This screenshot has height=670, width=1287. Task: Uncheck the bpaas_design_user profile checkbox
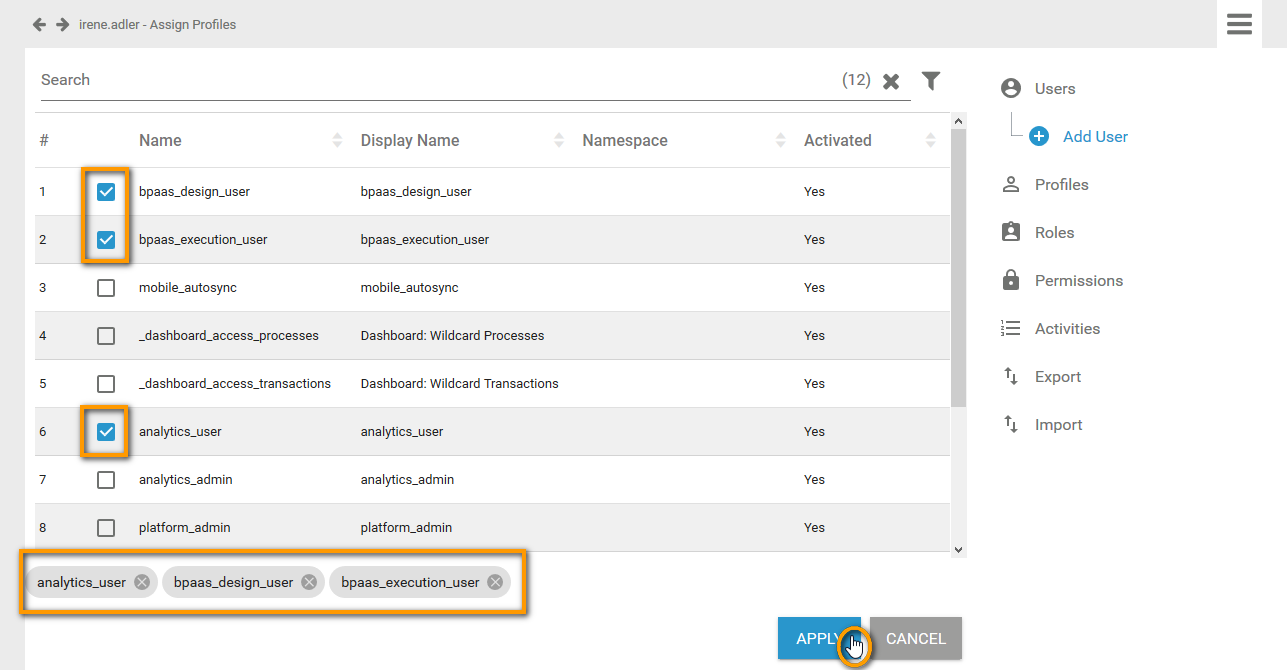click(x=106, y=192)
